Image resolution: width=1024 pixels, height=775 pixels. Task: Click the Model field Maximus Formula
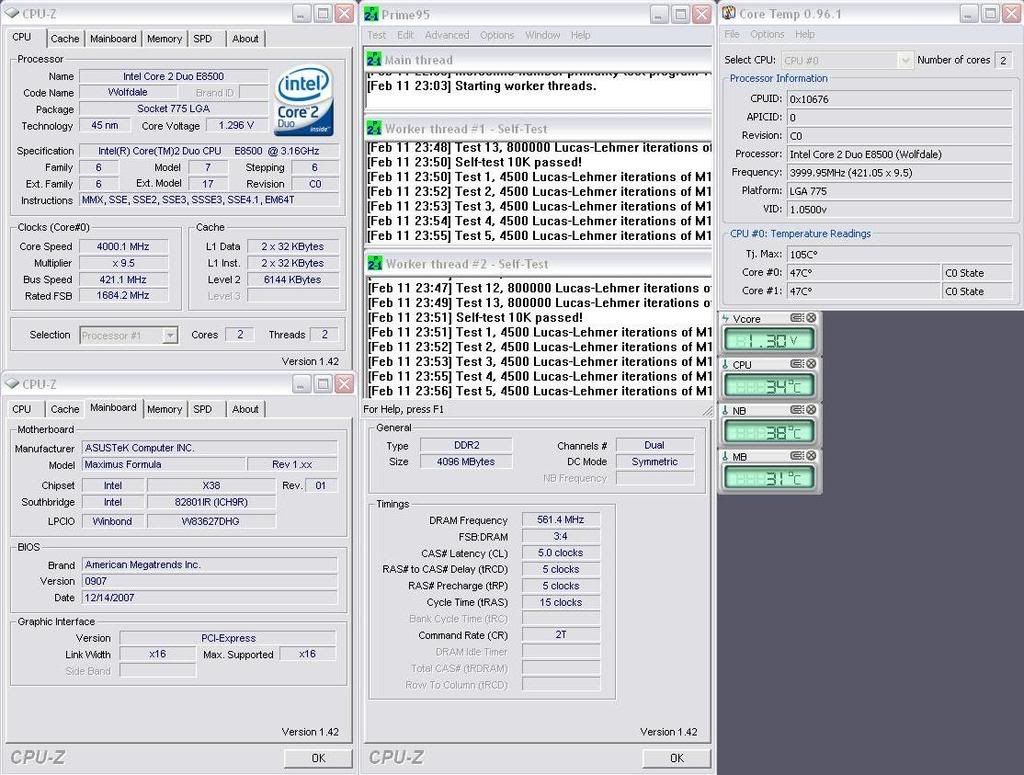click(x=163, y=465)
